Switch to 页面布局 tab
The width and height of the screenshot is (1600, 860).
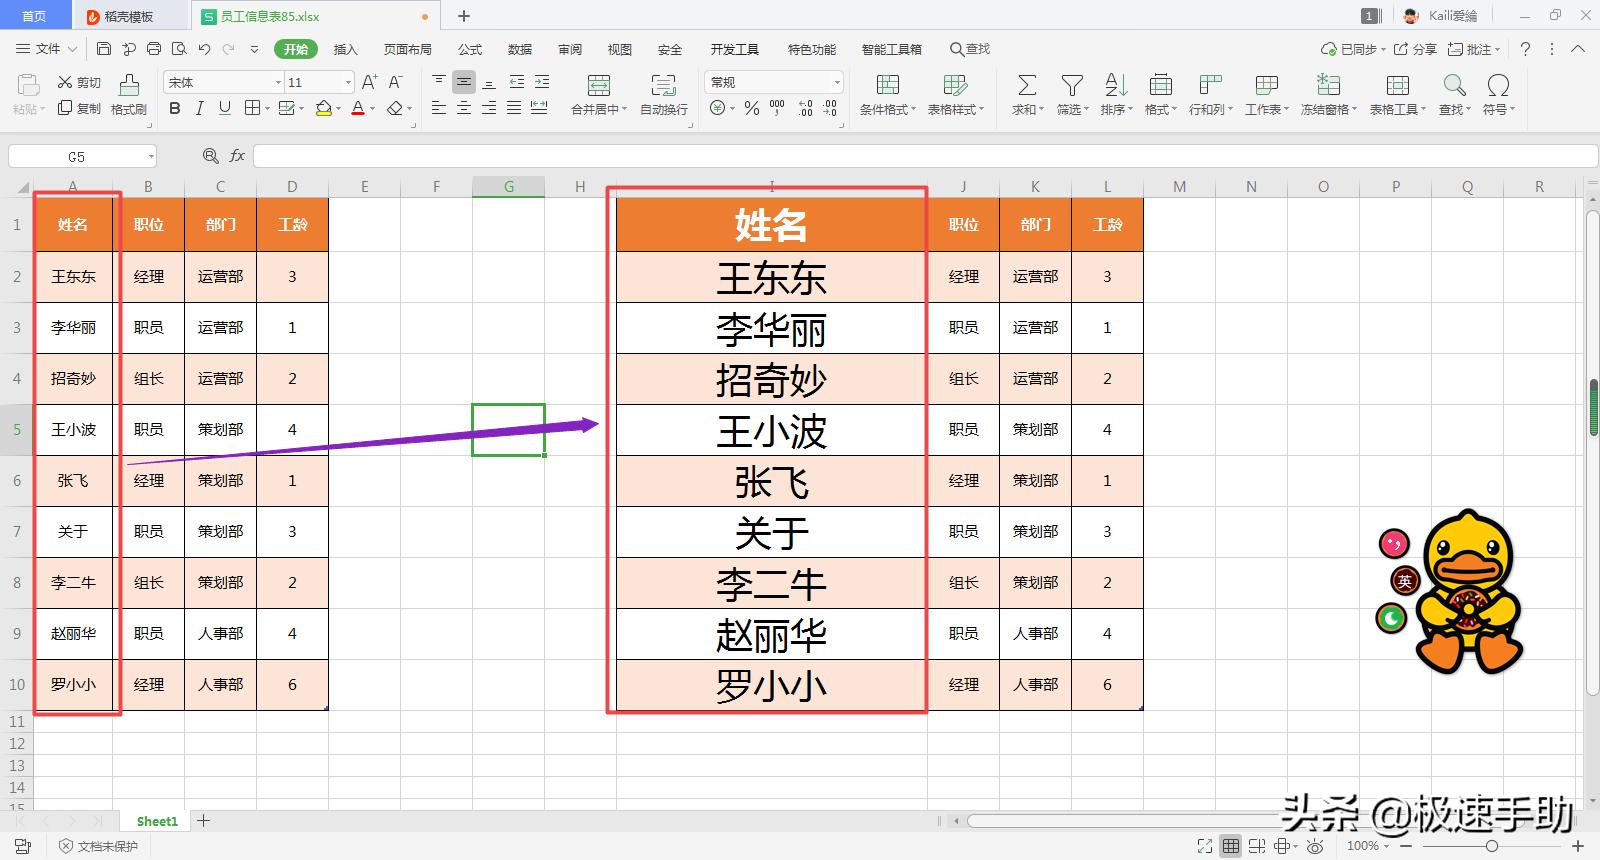click(x=407, y=49)
